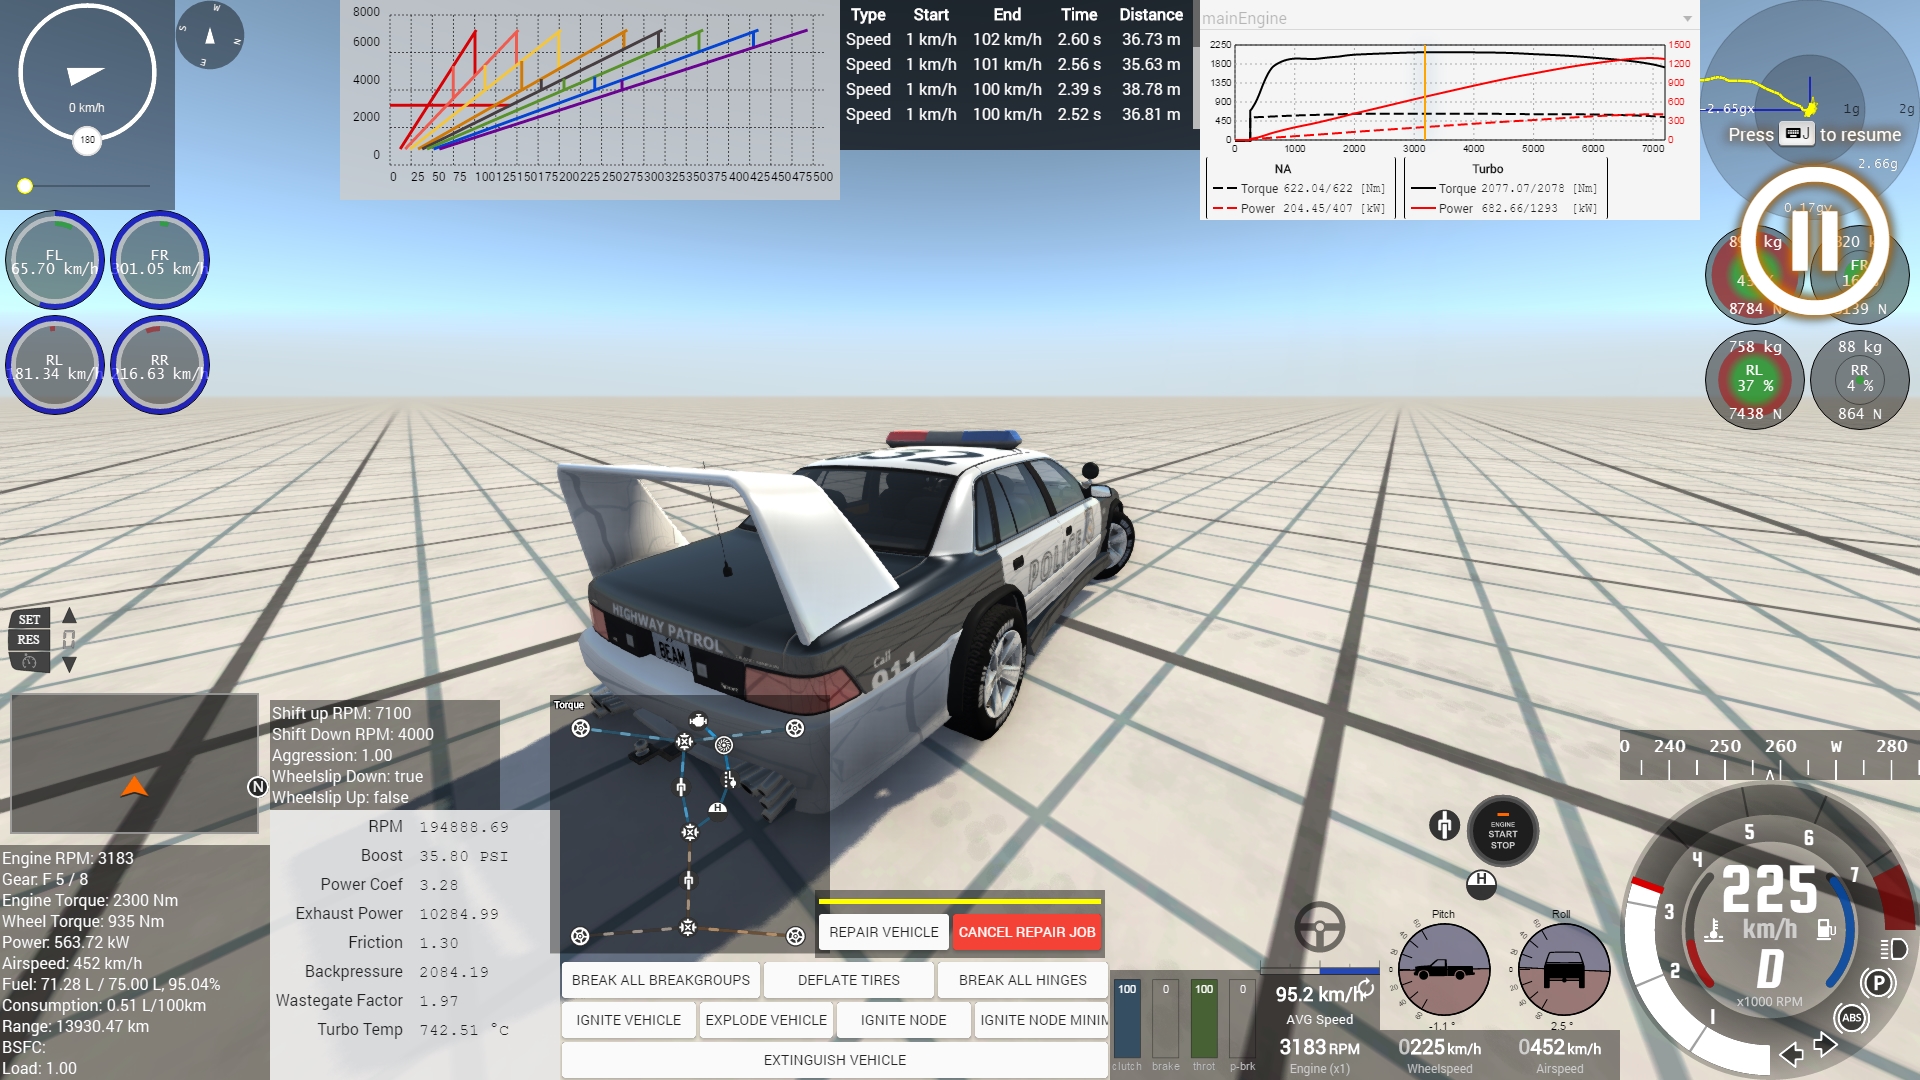The image size is (1920, 1080).
Task: Toggle the parking brake P indicator
Action: [x=1878, y=983]
